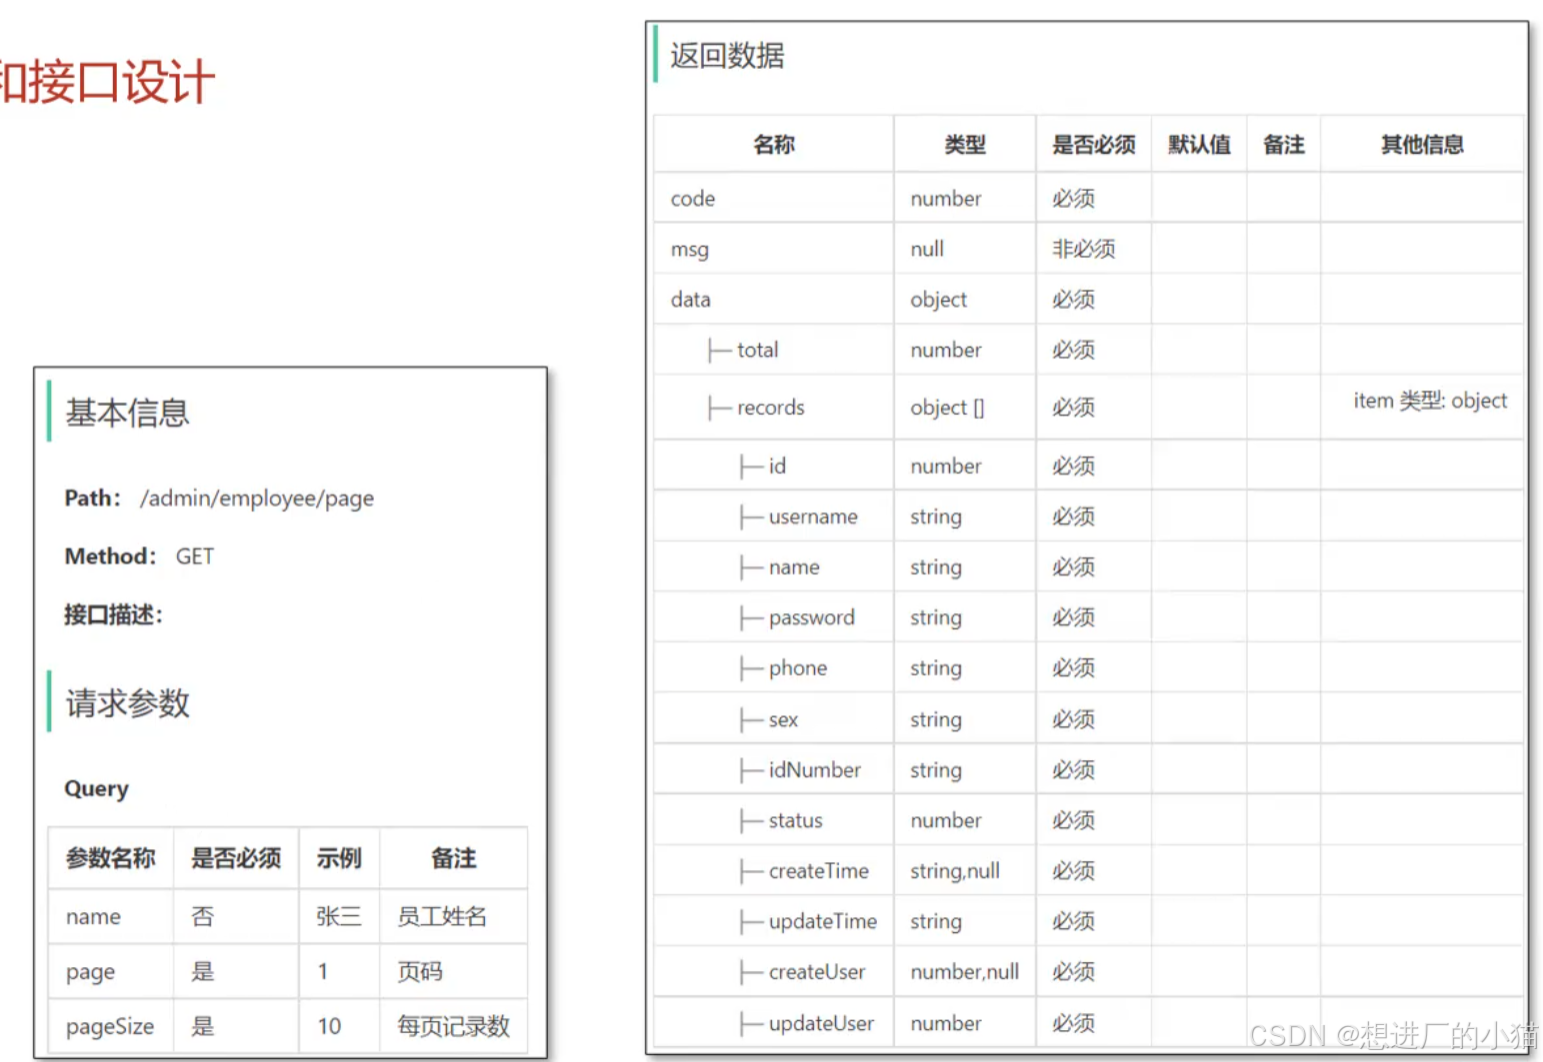Image resolution: width=1543 pixels, height=1062 pixels.
Task: Click the number,null type cell
Action: coord(965,972)
